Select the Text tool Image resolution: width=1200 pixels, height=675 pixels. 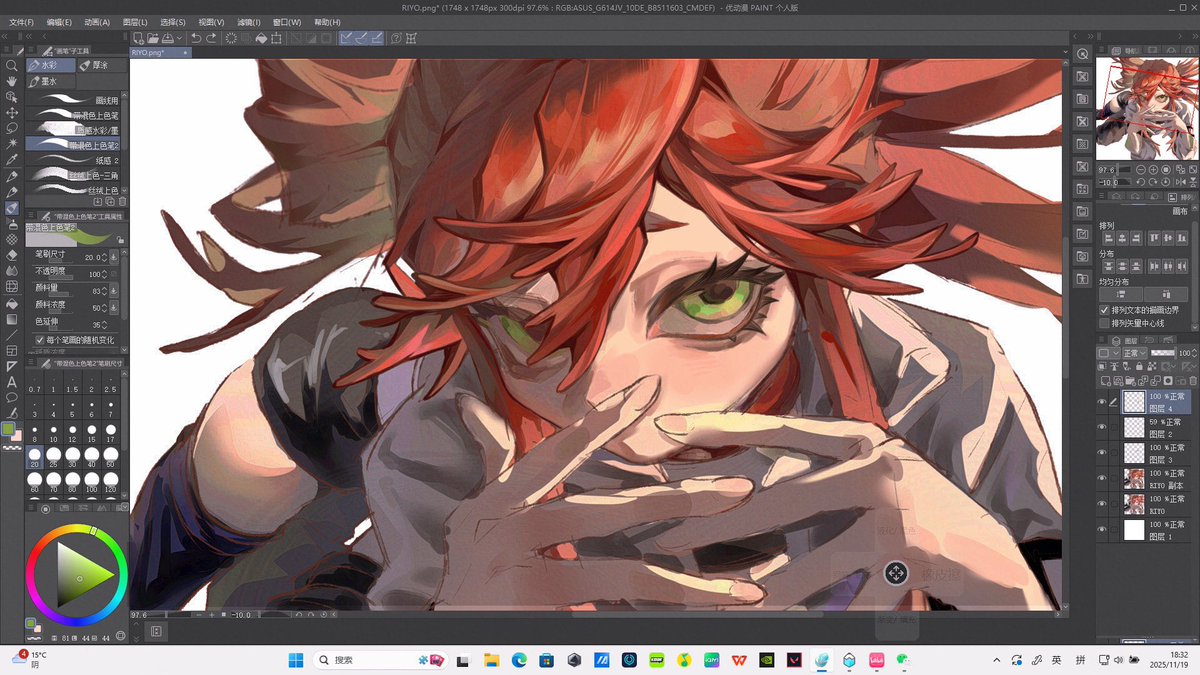pyautogui.click(x=12, y=382)
